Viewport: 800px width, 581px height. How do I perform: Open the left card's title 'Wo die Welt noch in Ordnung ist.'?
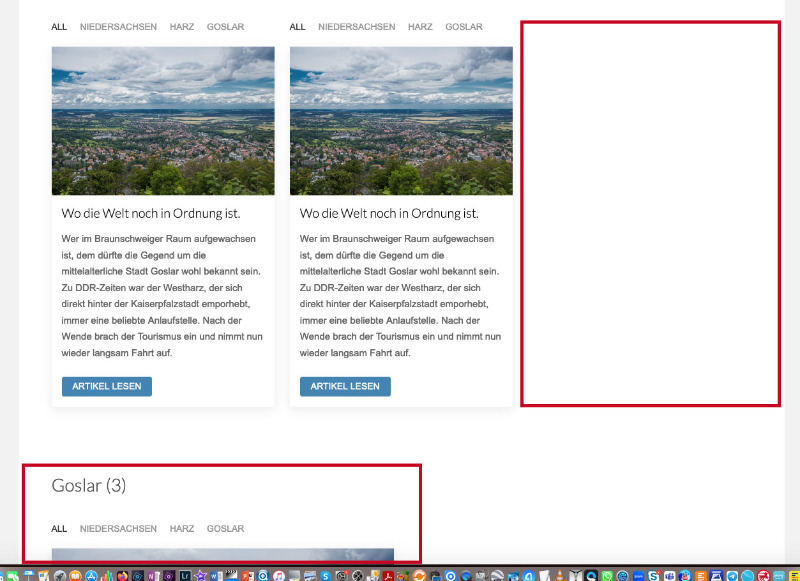pos(151,213)
